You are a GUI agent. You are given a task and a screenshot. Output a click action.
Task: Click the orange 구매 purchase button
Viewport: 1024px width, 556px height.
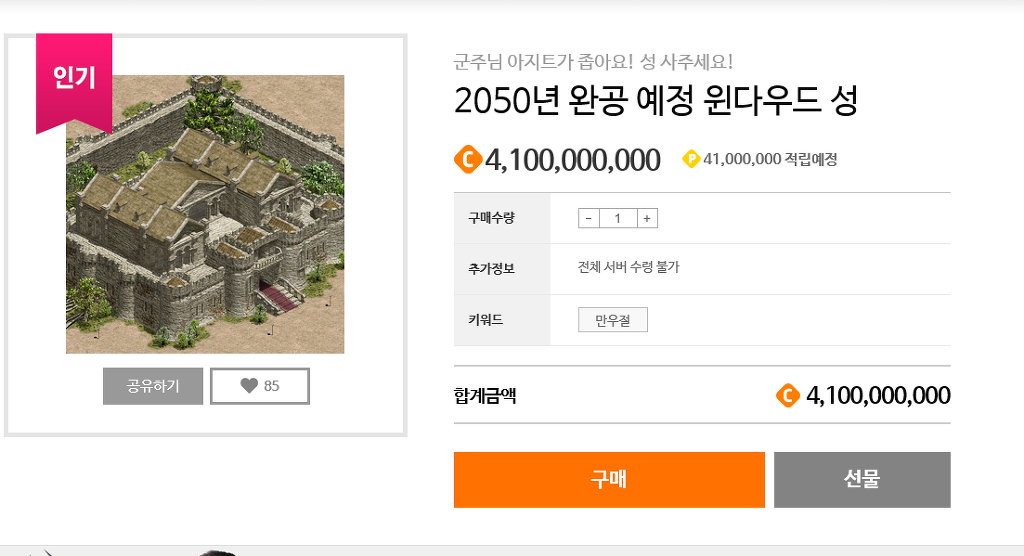[x=609, y=480]
